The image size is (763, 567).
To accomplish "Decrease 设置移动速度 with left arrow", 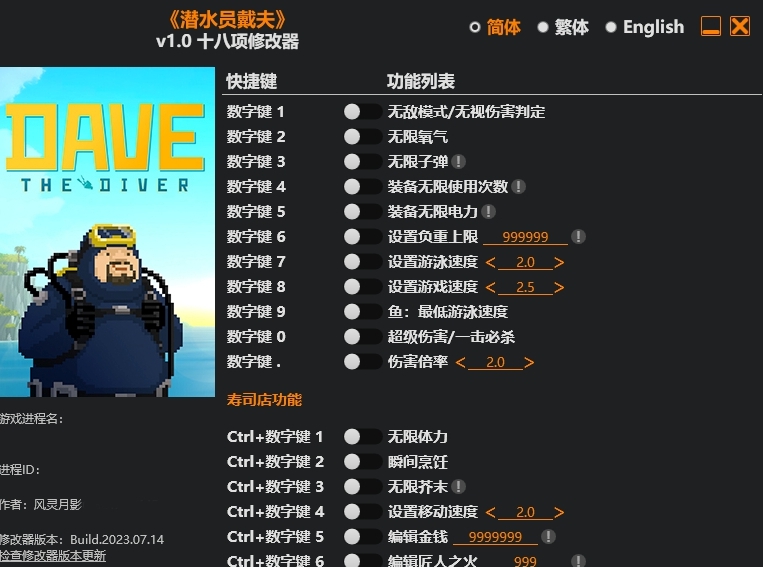I will [x=490, y=512].
